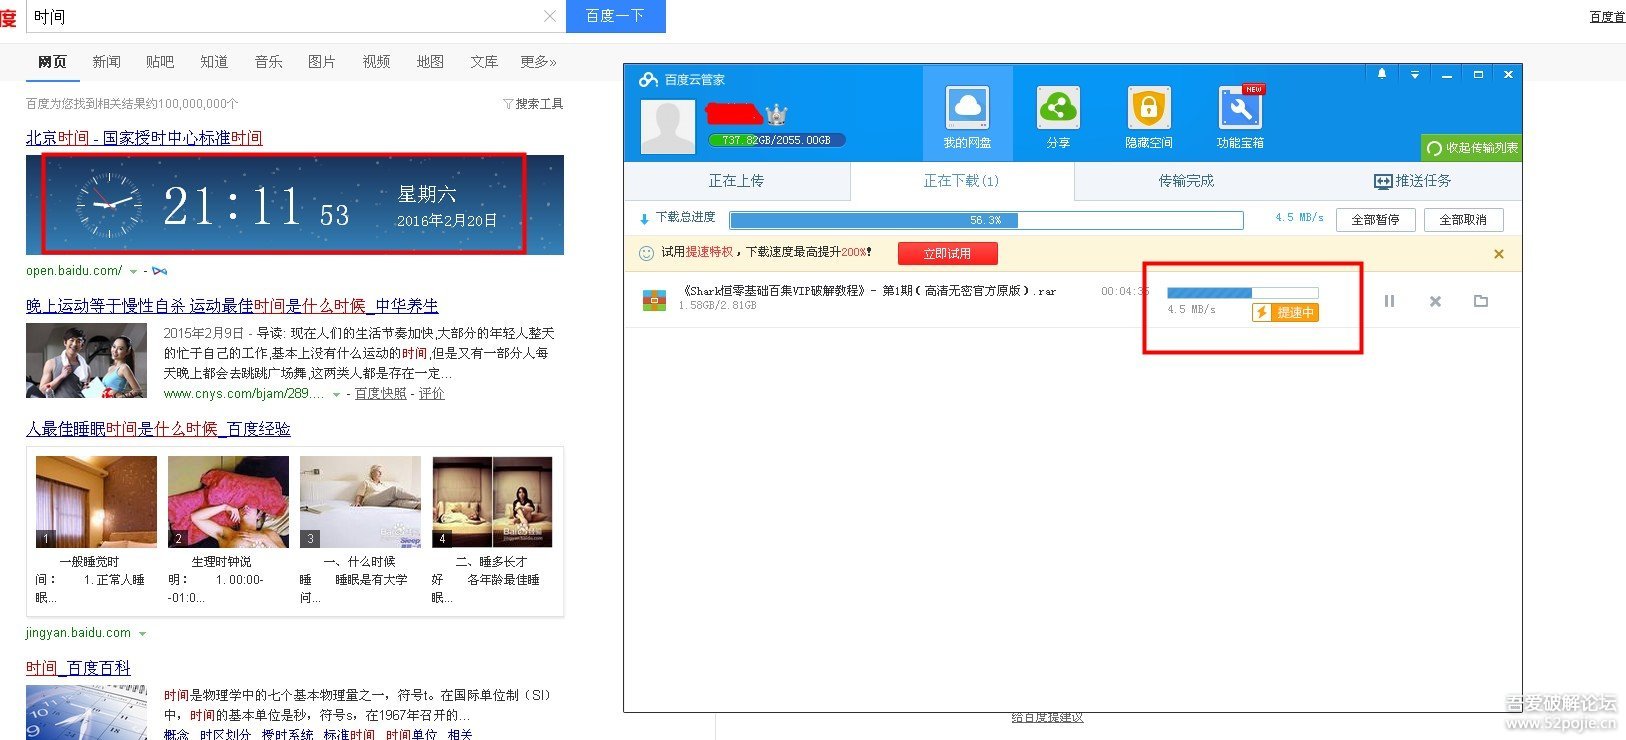Open the 分享 share section icon
The image size is (1626, 740).
tap(1058, 116)
